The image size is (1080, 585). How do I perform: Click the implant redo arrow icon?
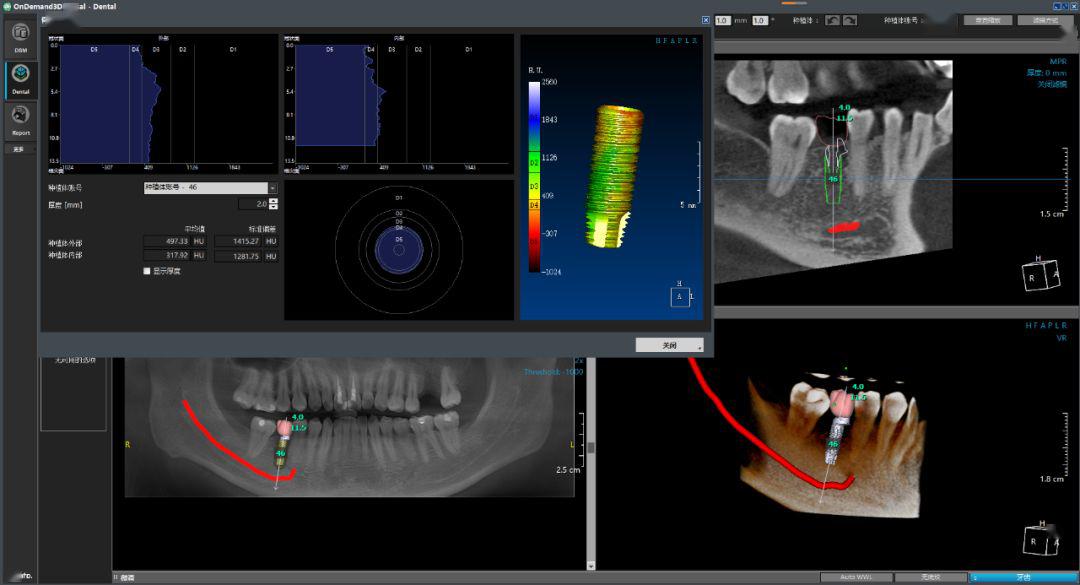(850, 20)
